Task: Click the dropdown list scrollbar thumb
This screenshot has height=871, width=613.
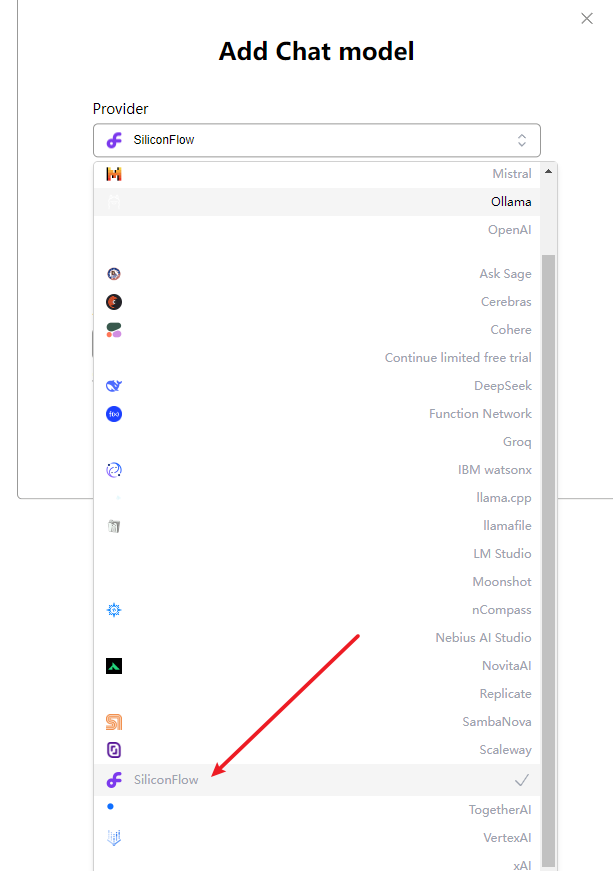Action: click(548, 560)
